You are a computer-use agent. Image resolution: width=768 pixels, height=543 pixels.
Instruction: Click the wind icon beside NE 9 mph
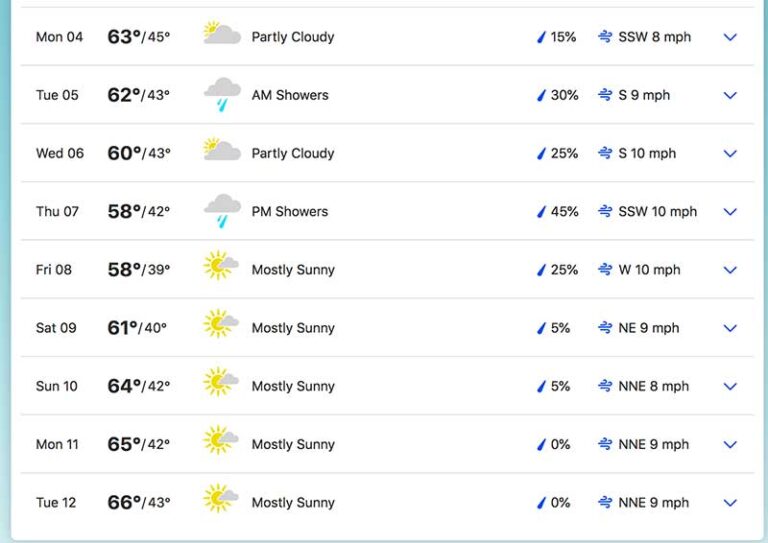(x=605, y=328)
